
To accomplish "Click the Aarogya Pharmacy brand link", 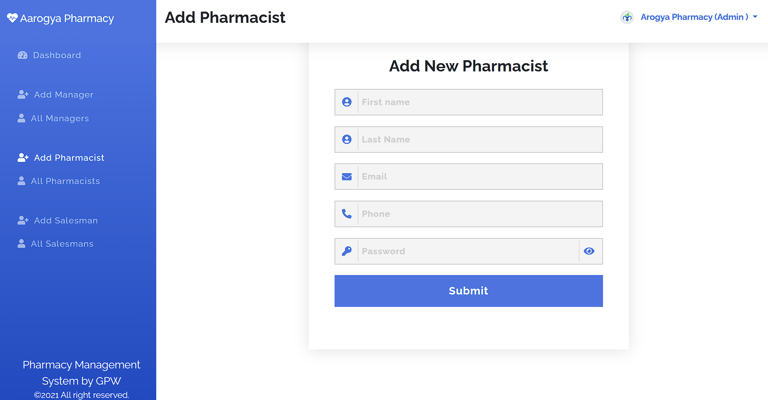I will [61, 19].
